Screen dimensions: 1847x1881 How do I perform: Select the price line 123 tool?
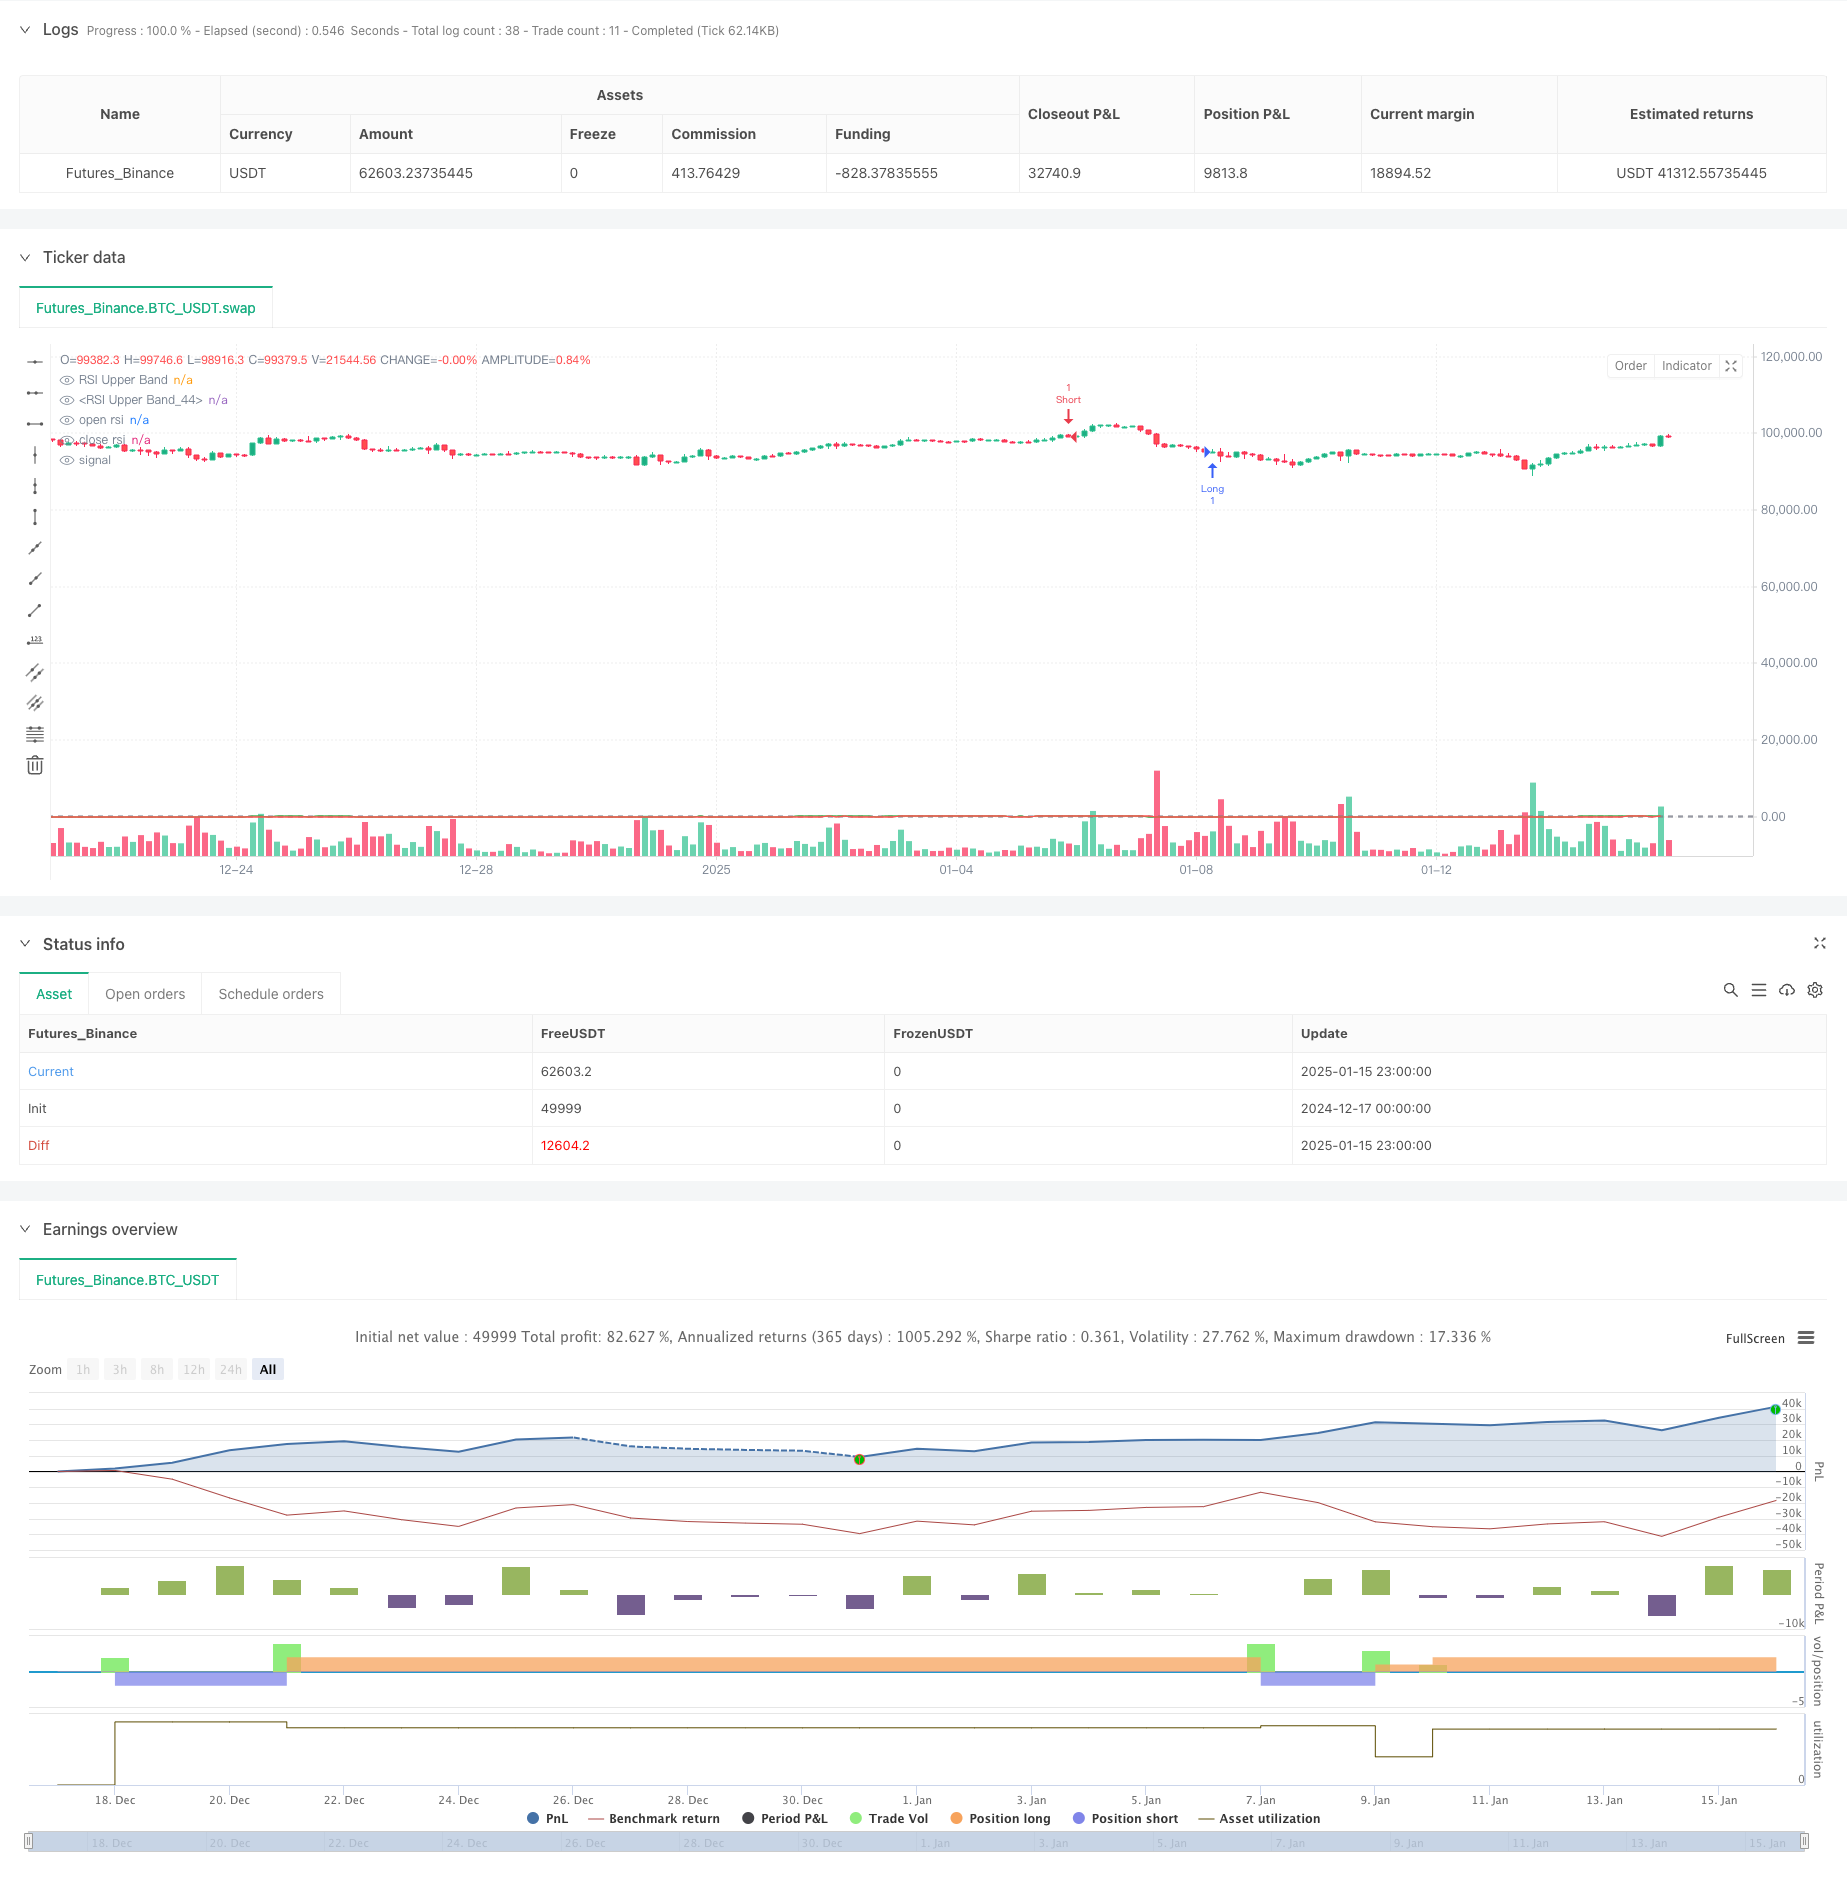(35, 641)
